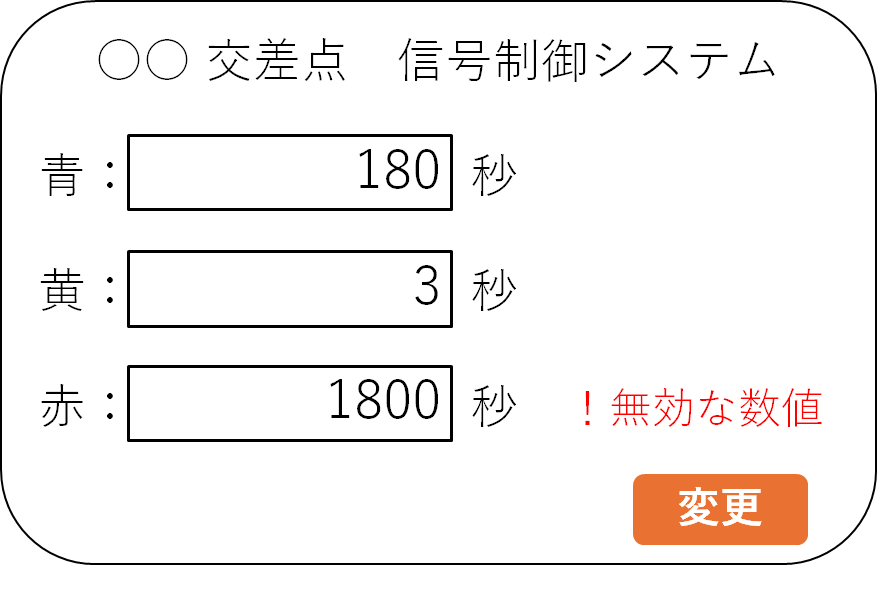
Task: Click the 秒 unit beside the 黄 field
Action: click(494, 291)
